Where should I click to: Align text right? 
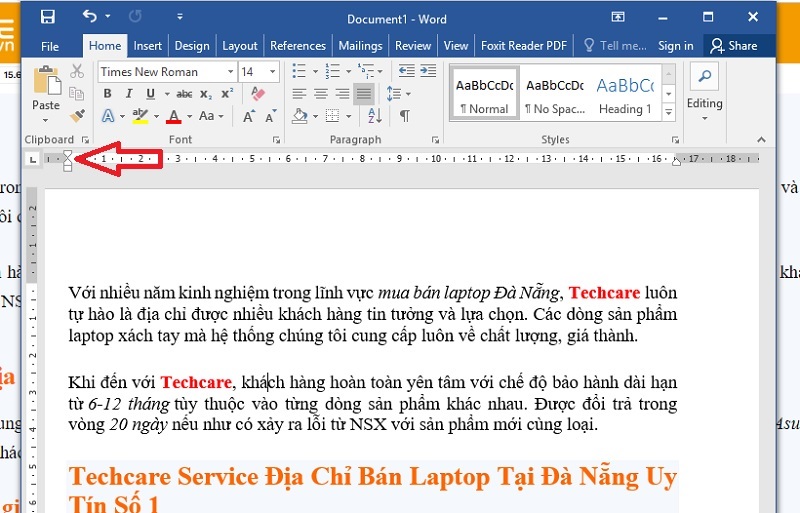[x=342, y=94]
